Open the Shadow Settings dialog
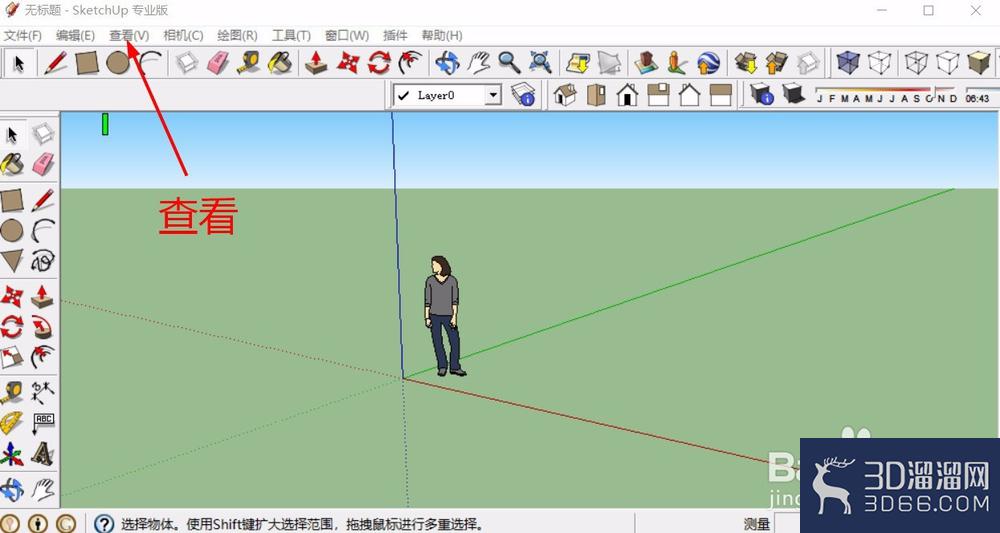 (x=761, y=95)
